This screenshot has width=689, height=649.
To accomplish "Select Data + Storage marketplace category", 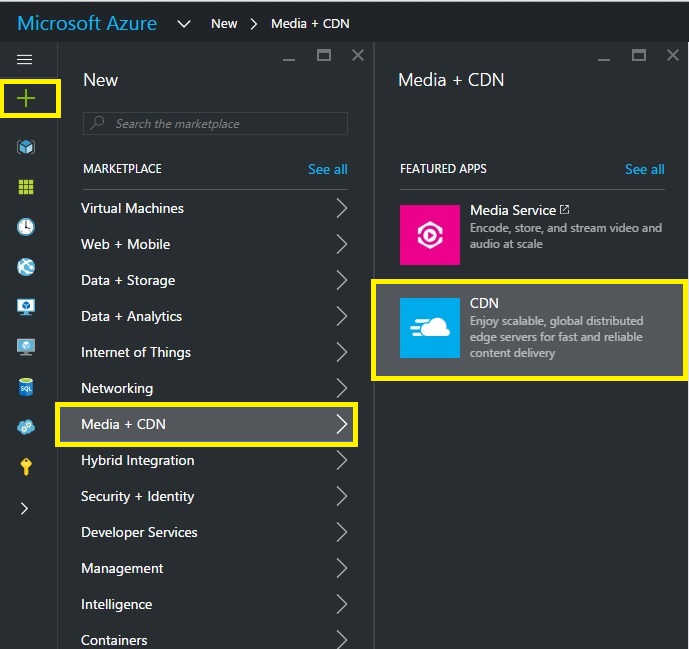I will click(x=128, y=280).
